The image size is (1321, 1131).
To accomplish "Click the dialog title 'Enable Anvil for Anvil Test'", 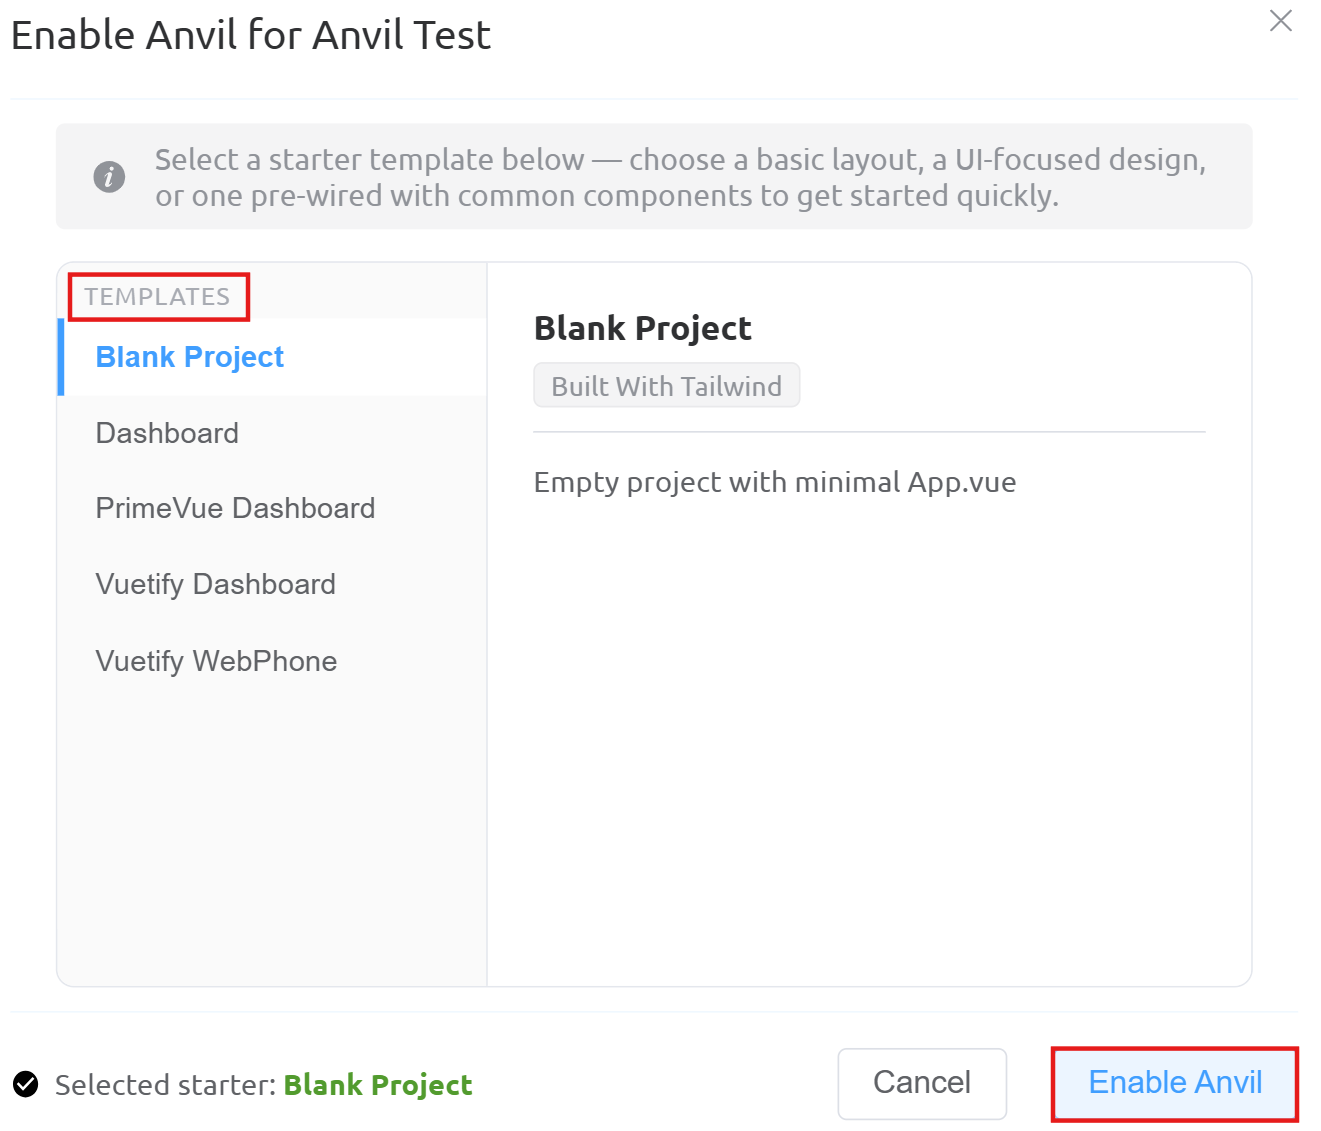I will (x=251, y=35).
